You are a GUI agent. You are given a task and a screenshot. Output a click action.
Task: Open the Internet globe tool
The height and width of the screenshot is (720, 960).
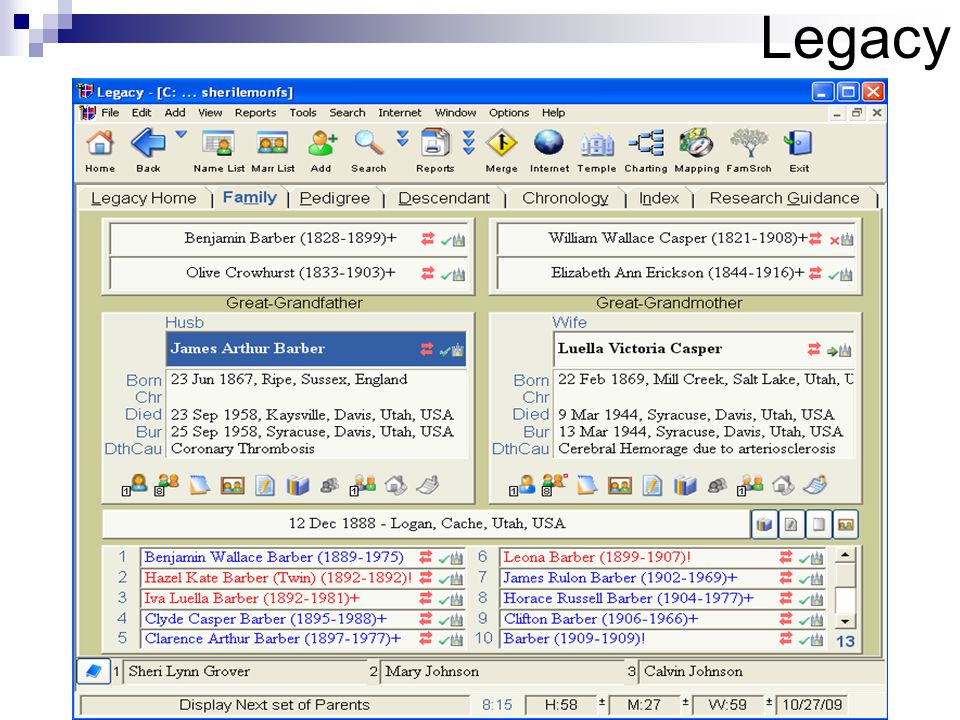pos(549,143)
